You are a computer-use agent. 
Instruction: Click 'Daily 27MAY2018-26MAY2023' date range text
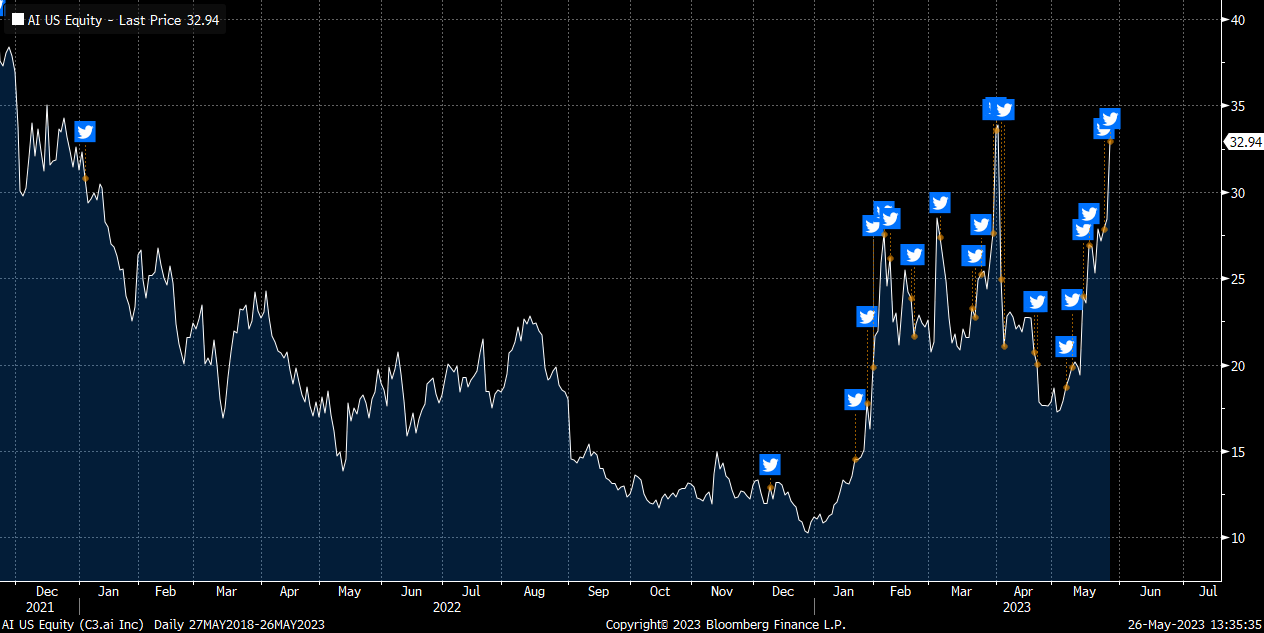(239, 625)
